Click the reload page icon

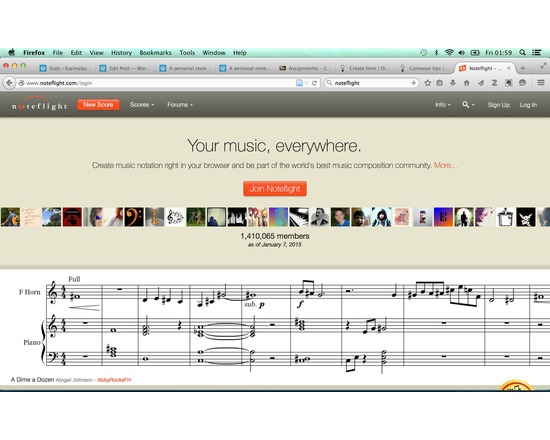pos(314,83)
